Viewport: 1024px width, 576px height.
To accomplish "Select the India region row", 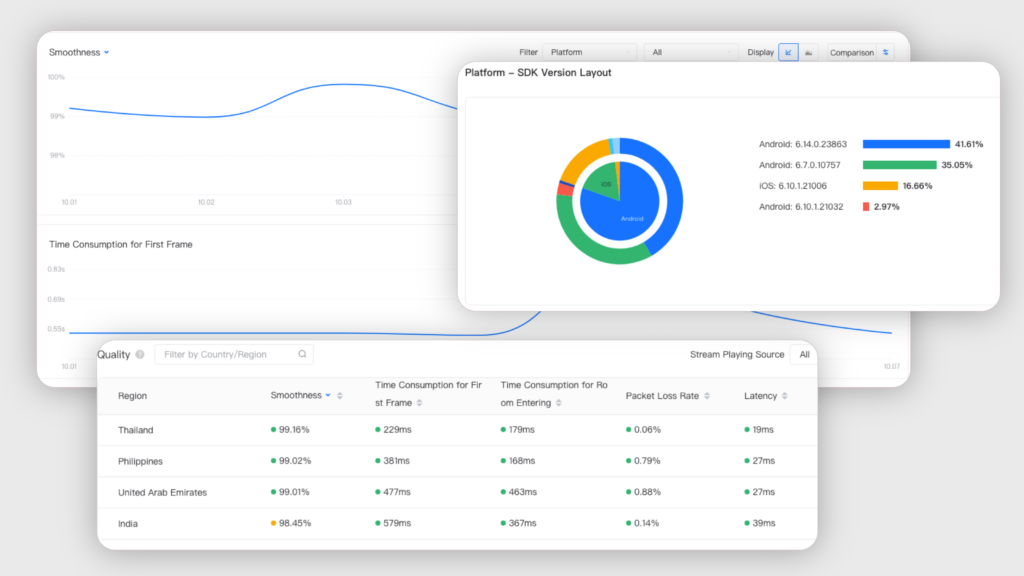I will click(457, 524).
